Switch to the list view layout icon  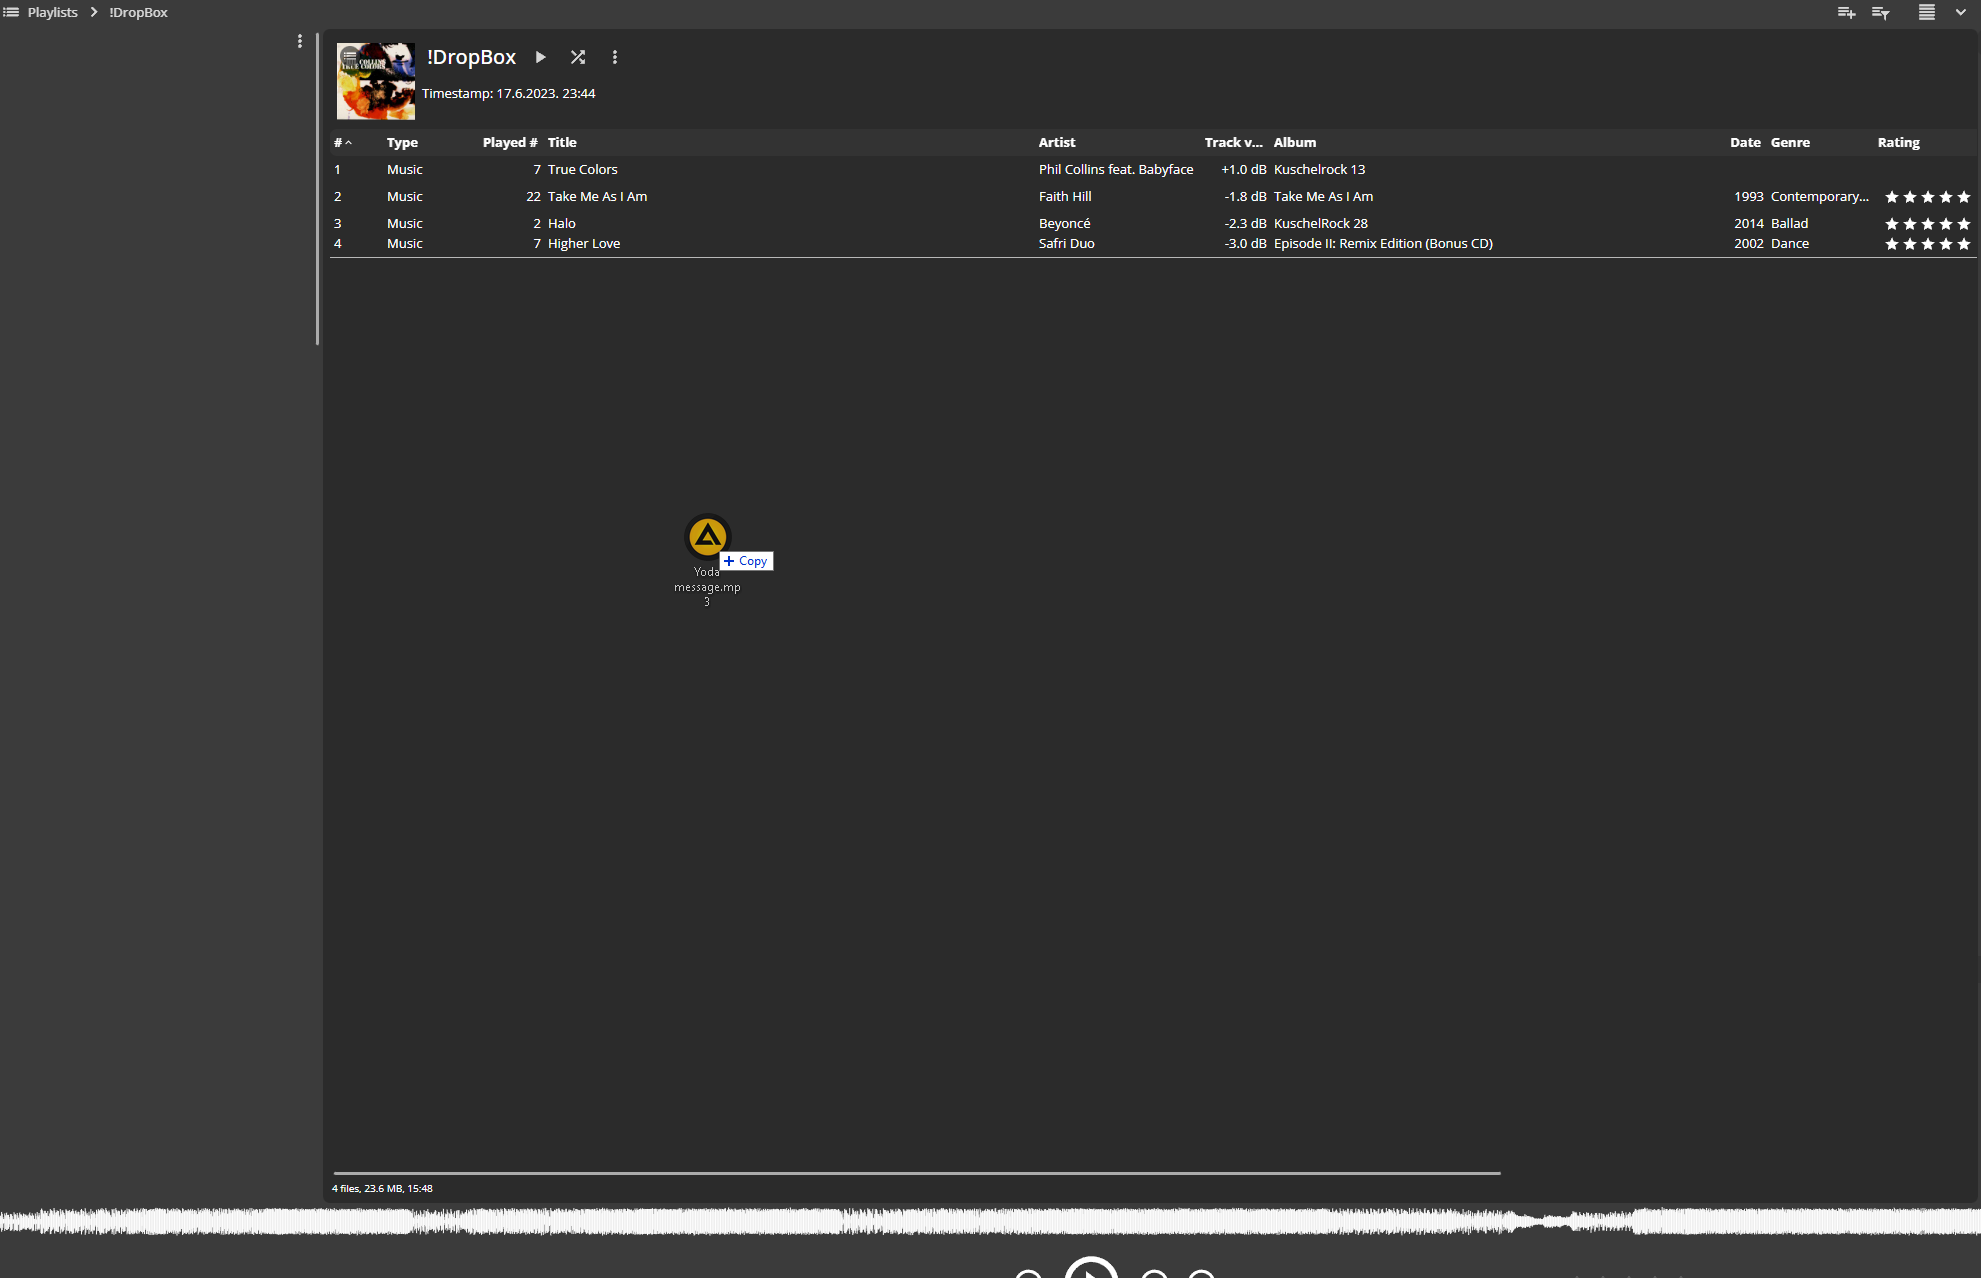point(1926,13)
